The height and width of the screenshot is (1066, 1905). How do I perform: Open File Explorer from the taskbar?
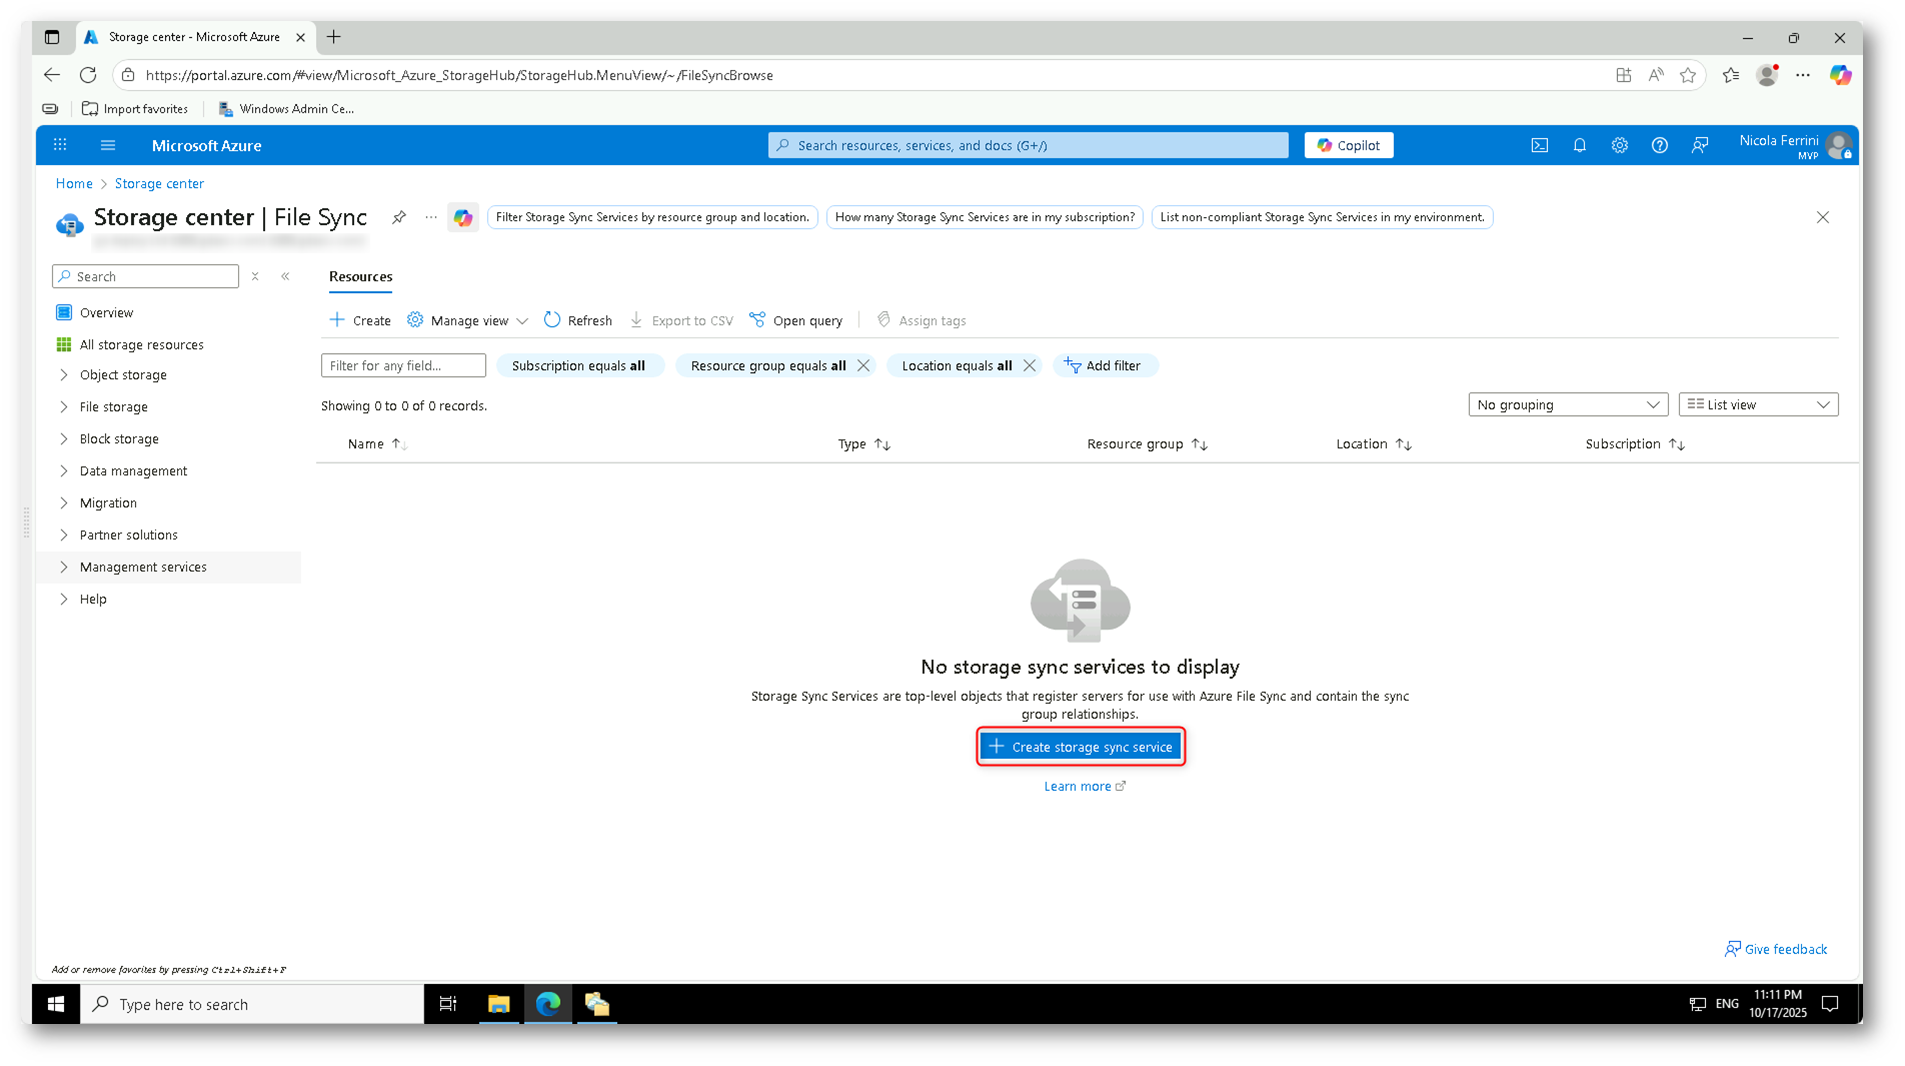coord(499,1004)
